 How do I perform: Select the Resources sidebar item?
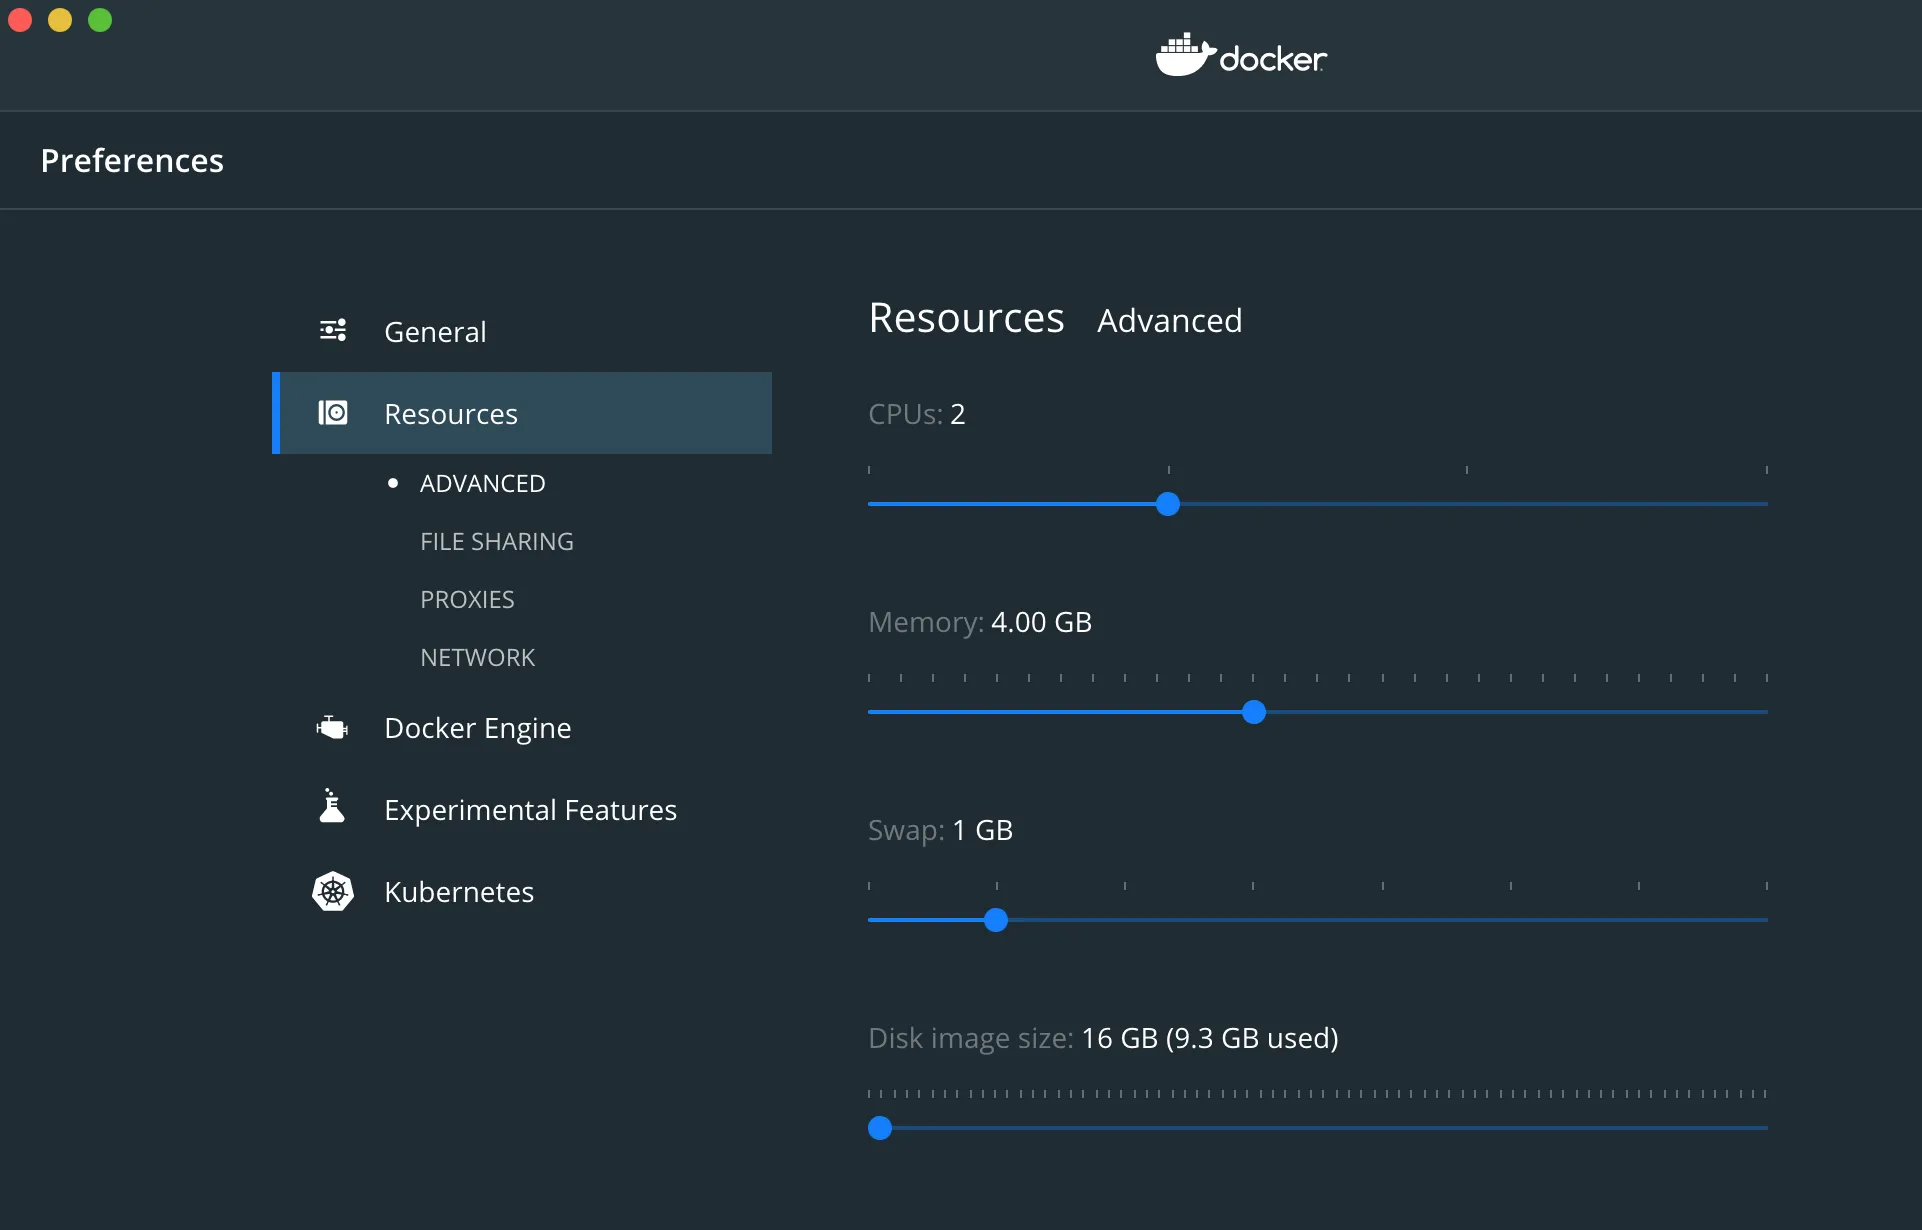[x=451, y=414]
